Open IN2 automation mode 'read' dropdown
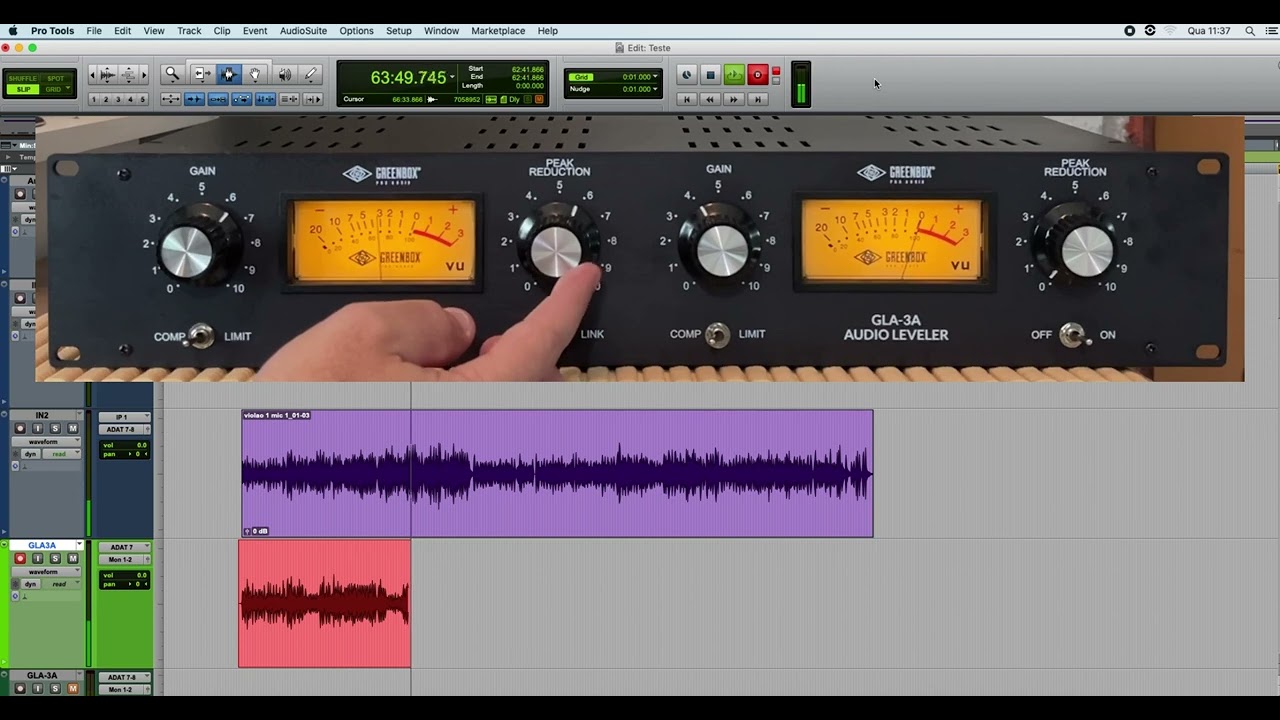 [x=61, y=454]
